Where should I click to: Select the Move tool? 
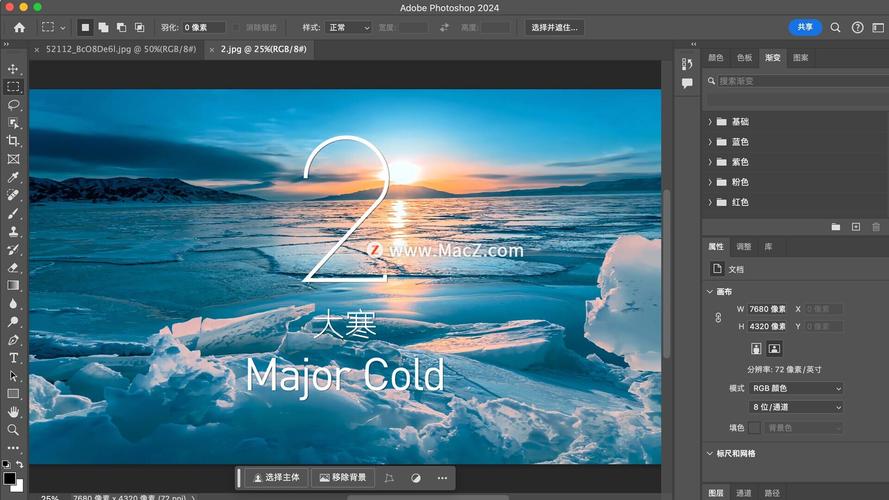(13, 69)
